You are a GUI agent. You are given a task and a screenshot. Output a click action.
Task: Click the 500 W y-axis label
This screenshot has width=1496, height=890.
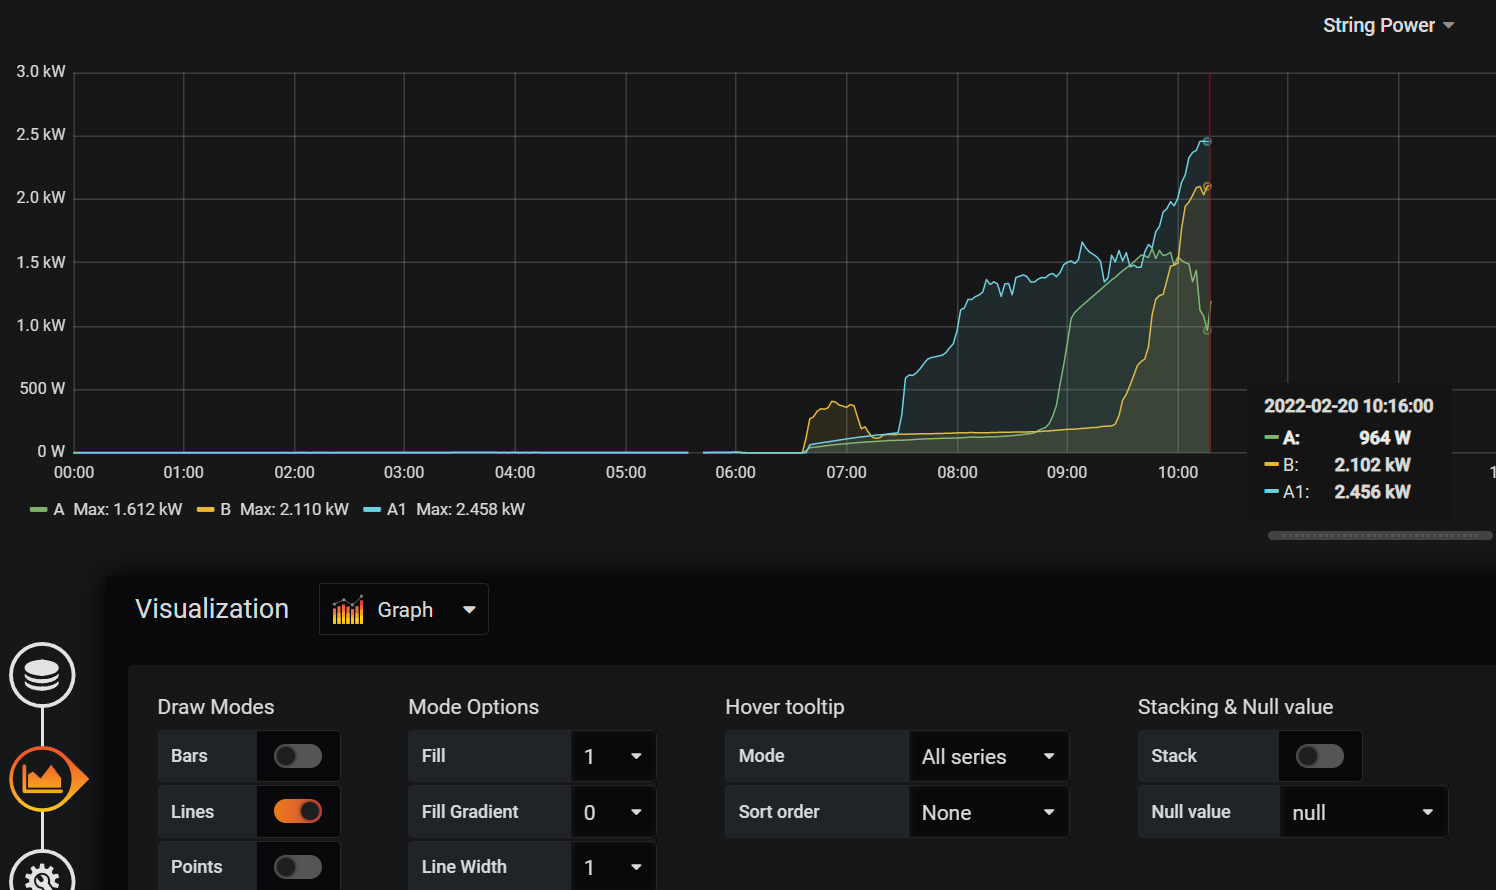(x=42, y=389)
